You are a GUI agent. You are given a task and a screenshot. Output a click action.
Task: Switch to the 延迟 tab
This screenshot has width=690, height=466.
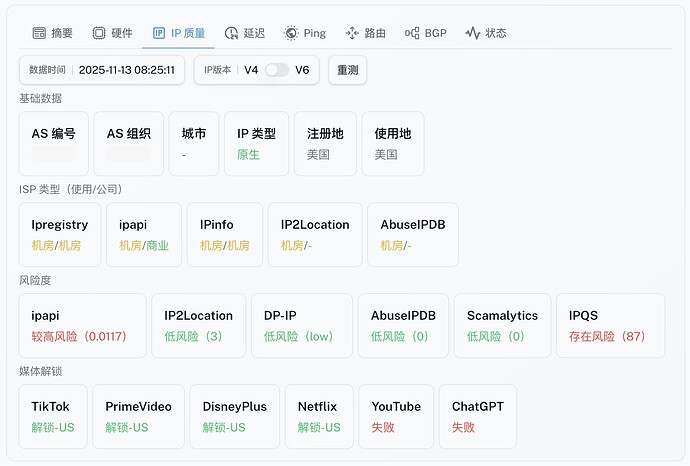click(x=245, y=33)
